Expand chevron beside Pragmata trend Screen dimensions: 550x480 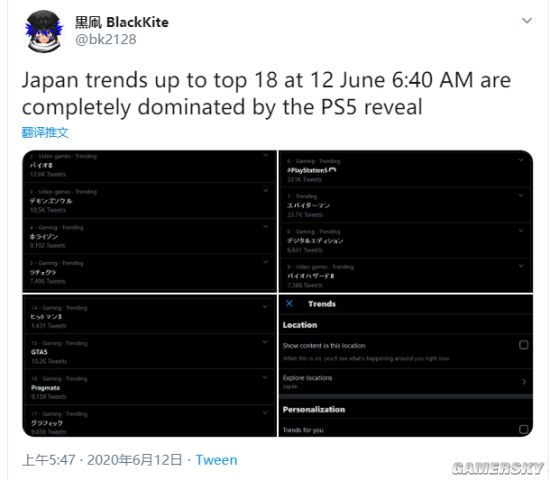pyautogui.click(x=265, y=378)
